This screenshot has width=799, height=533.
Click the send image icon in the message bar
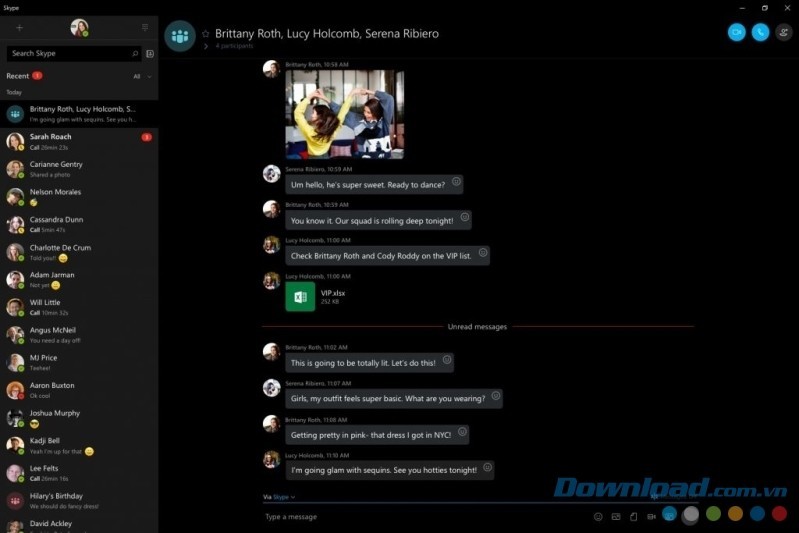click(x=616, y=517)
